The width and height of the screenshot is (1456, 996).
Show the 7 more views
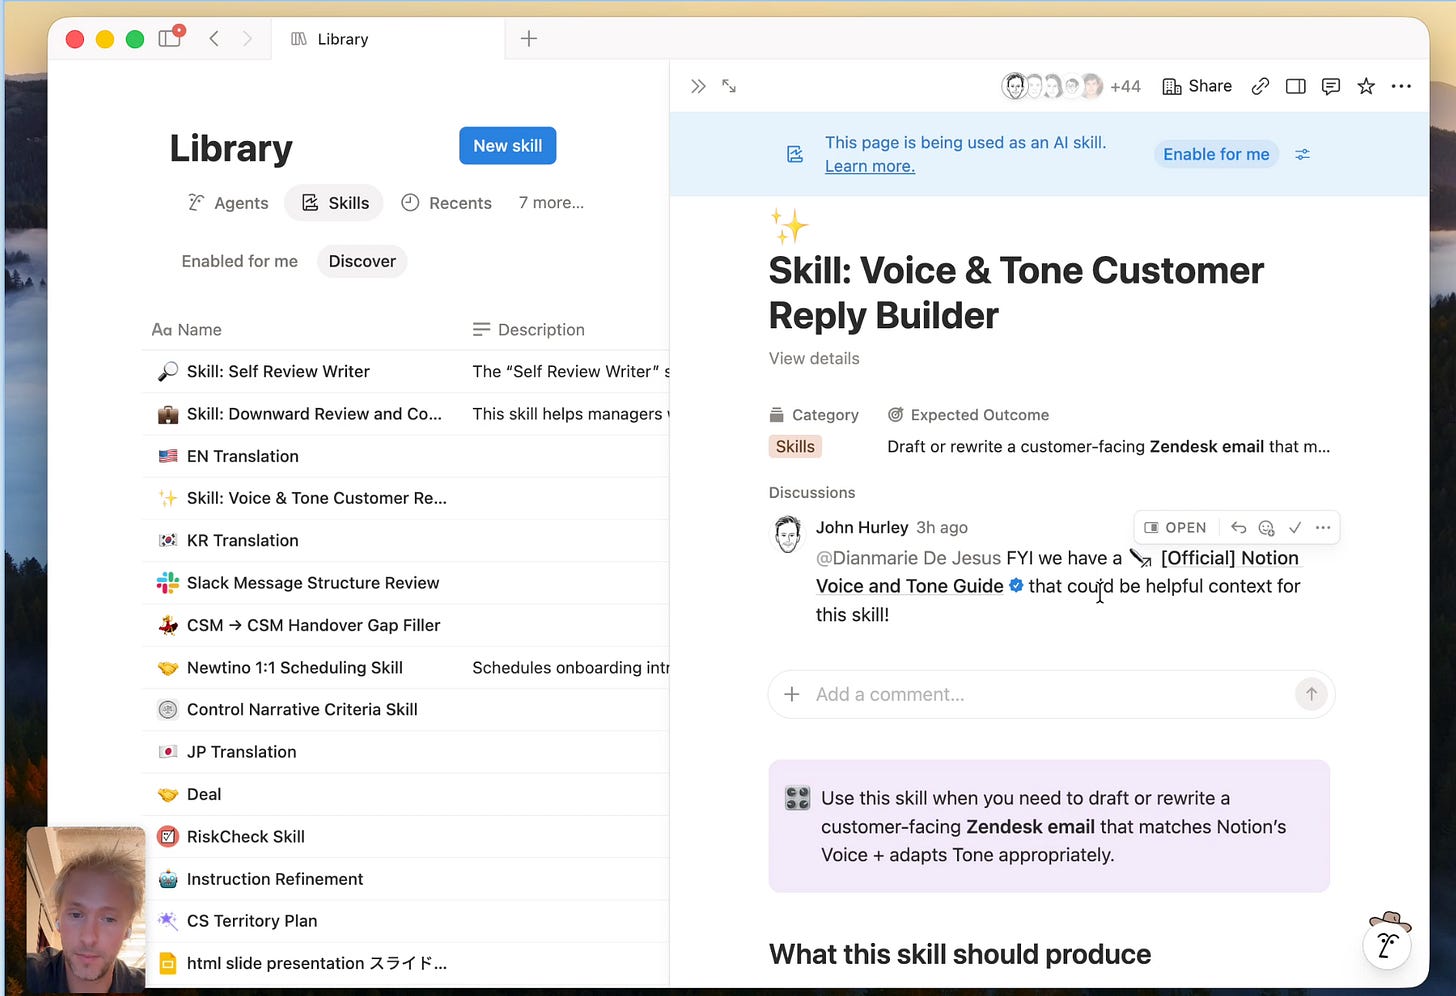pos(551,203)
